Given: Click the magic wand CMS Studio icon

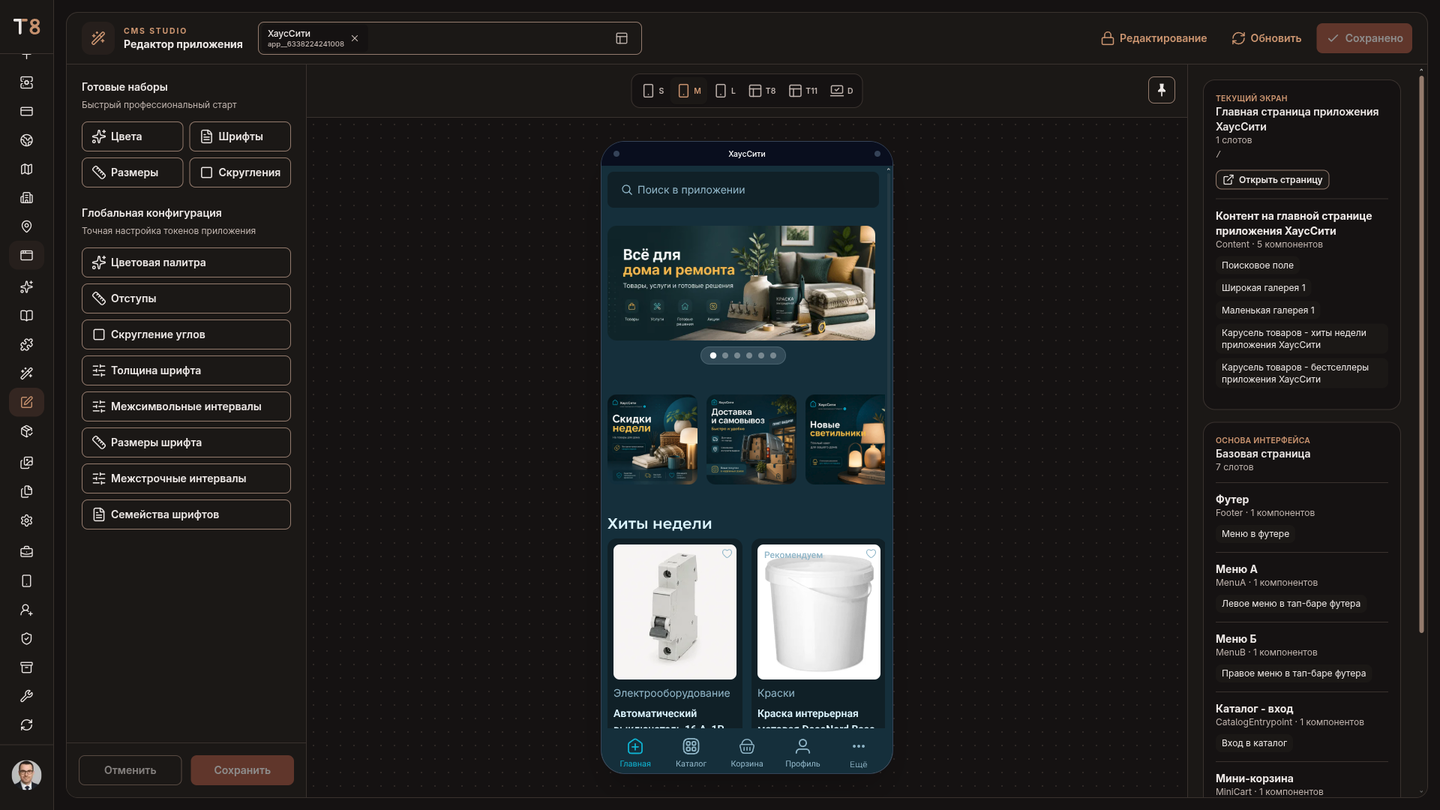Looking at the screenshot, I should pos(98,38).
